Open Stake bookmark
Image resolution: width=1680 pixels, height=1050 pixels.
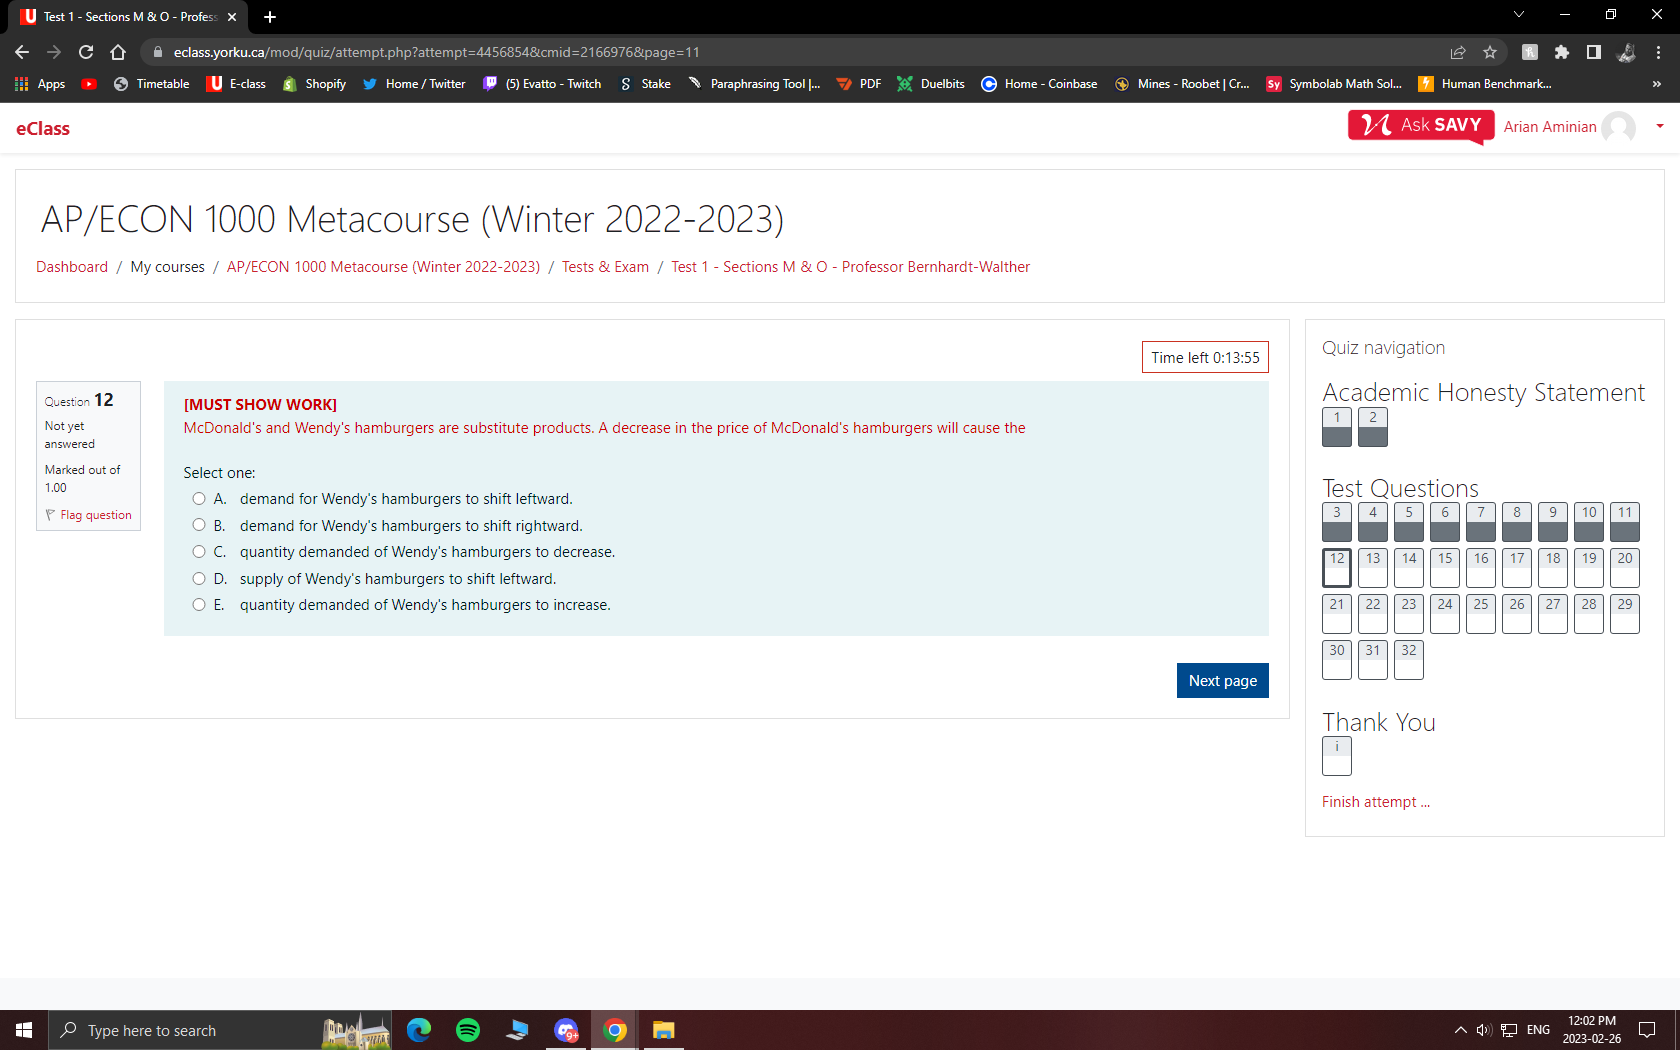tap(645, 84)
